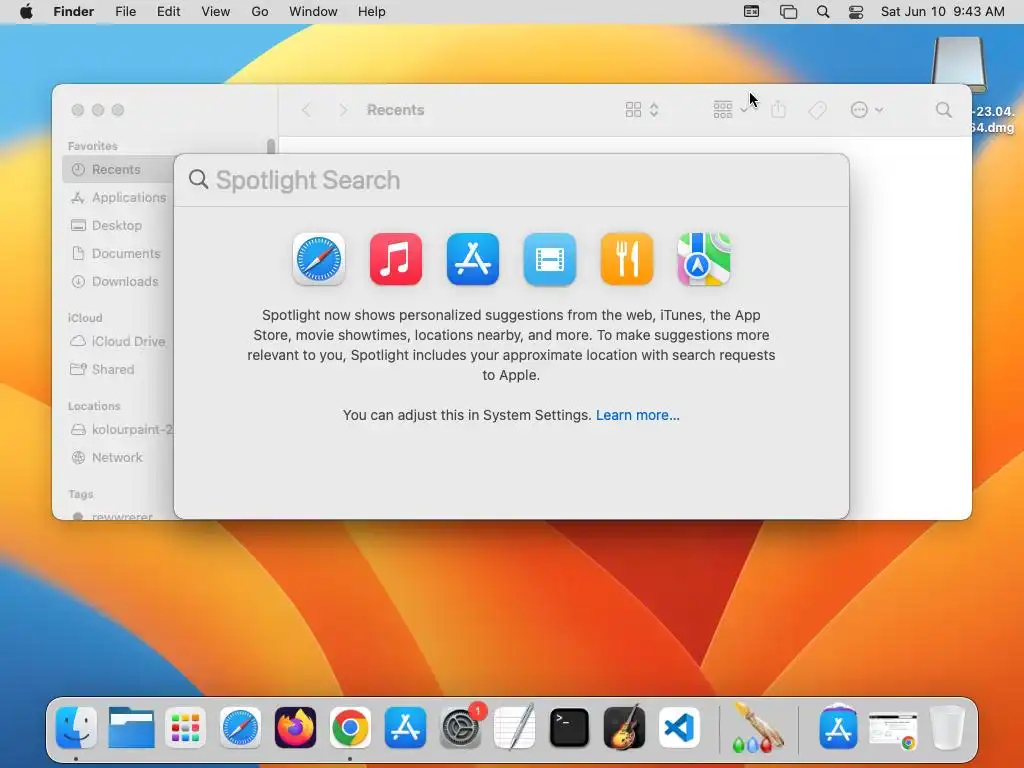Open the View menu
The image size is (1024, 768).
click(x=216, y=12)
